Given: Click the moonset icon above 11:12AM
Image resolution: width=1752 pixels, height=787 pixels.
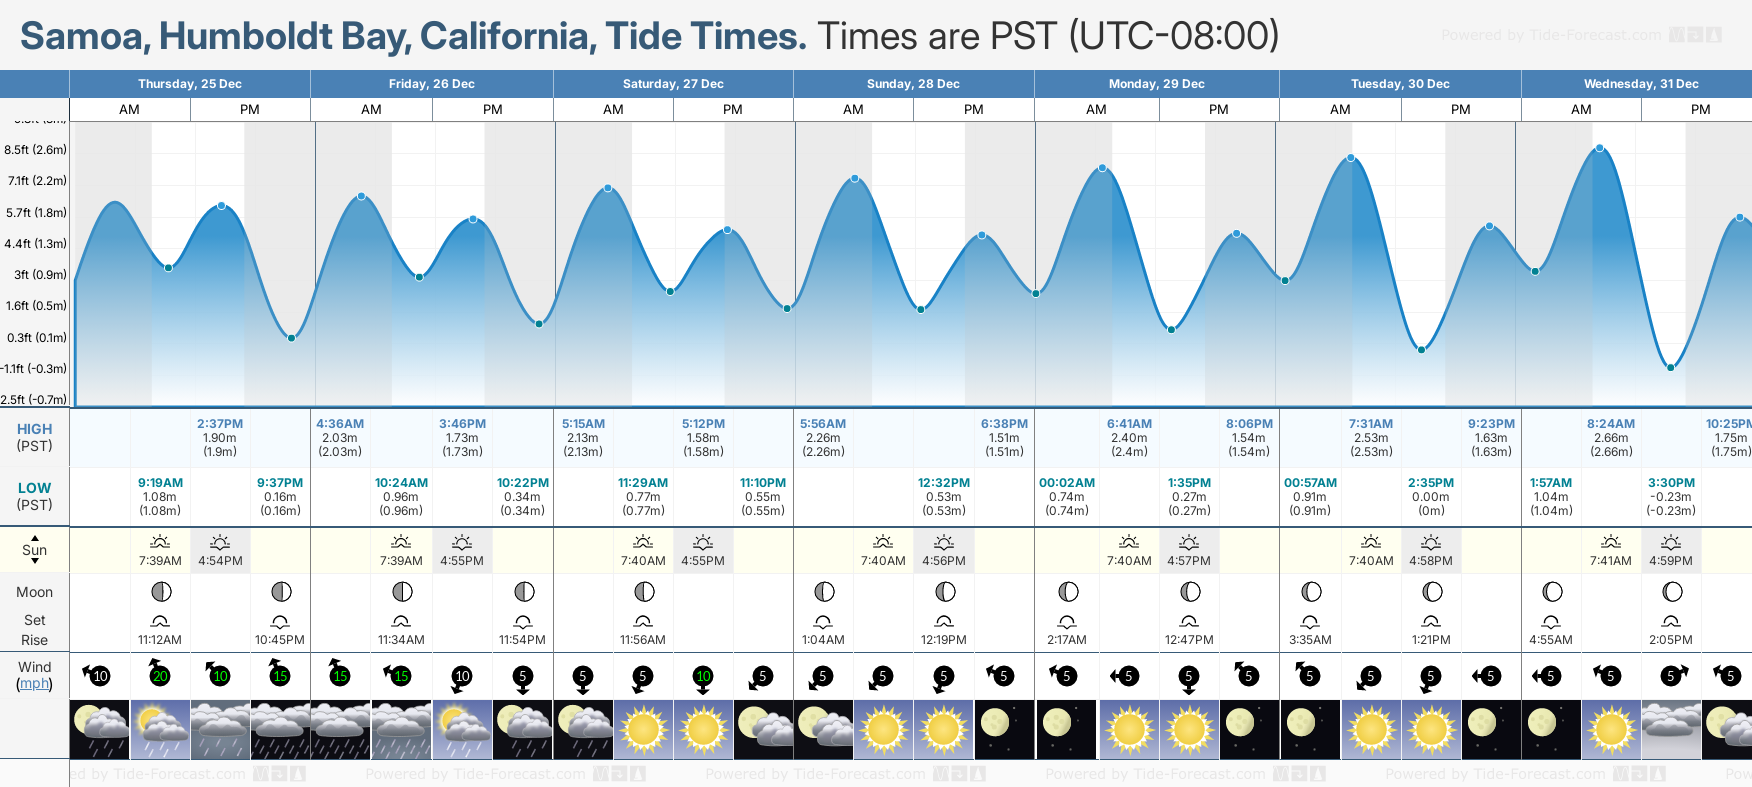Looking at the screenshot, I should [159, 621].
